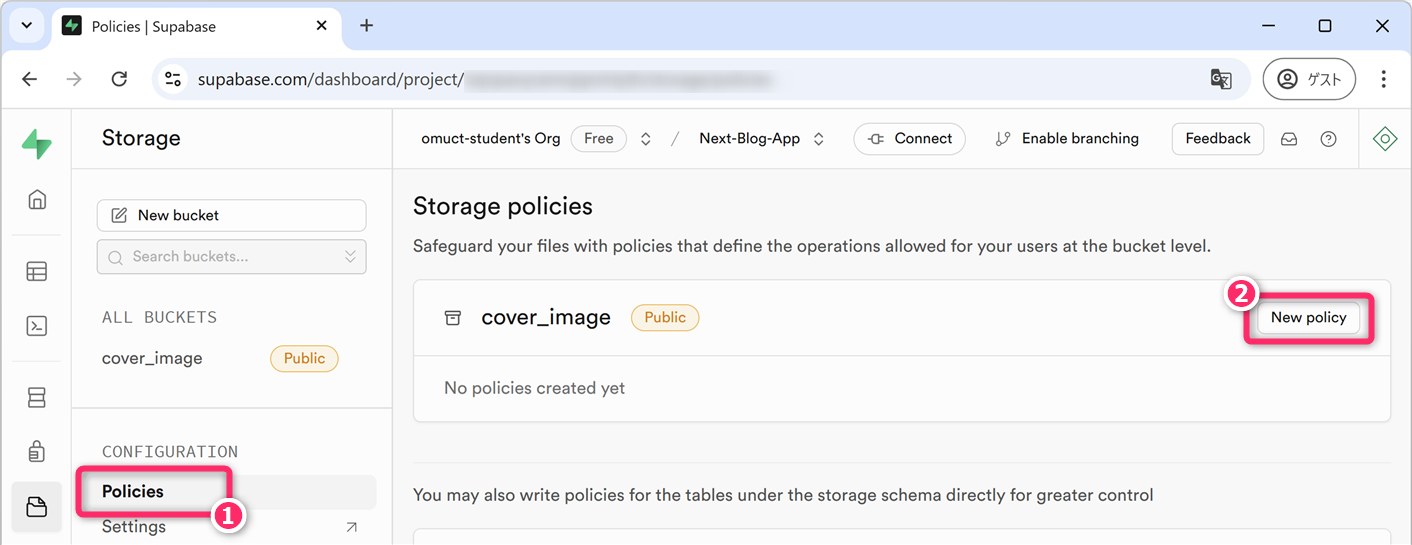Click the New bucket button

(231, 215)
